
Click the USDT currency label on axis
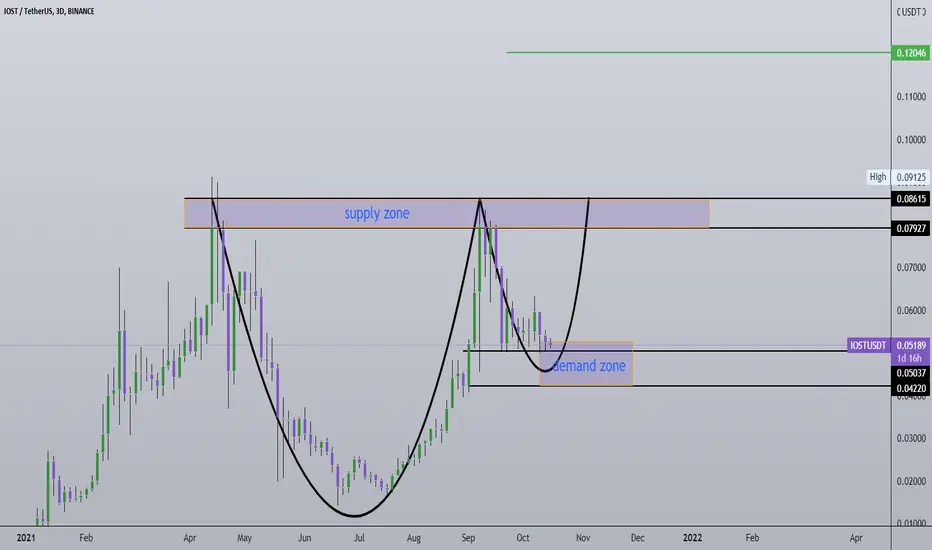[x=911, y=11]
